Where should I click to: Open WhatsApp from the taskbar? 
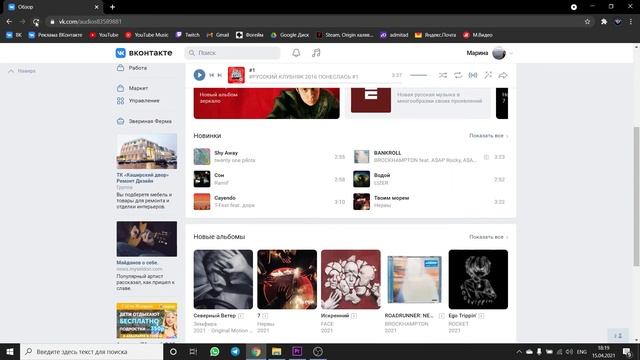click(215, 351)
